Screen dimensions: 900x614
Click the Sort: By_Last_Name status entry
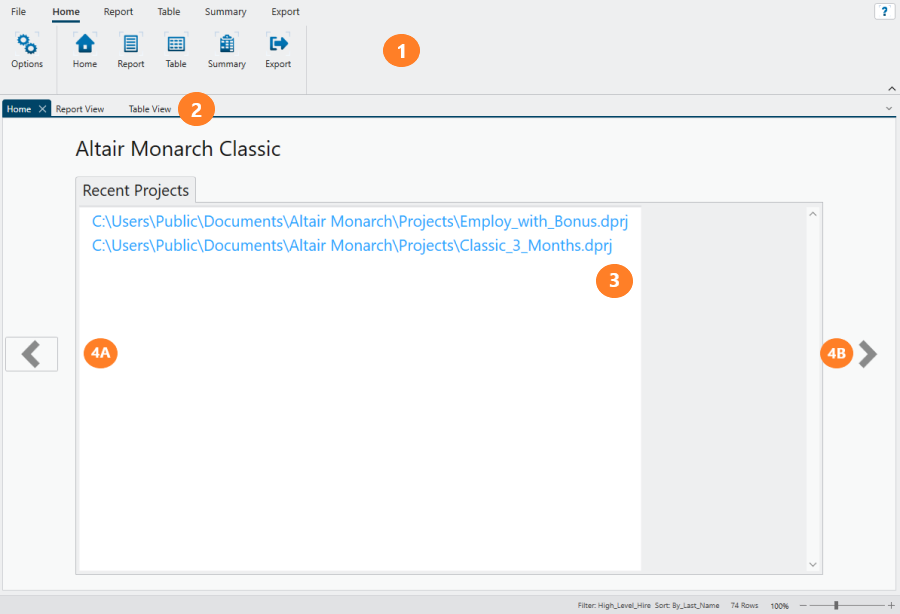click(687, 605)
